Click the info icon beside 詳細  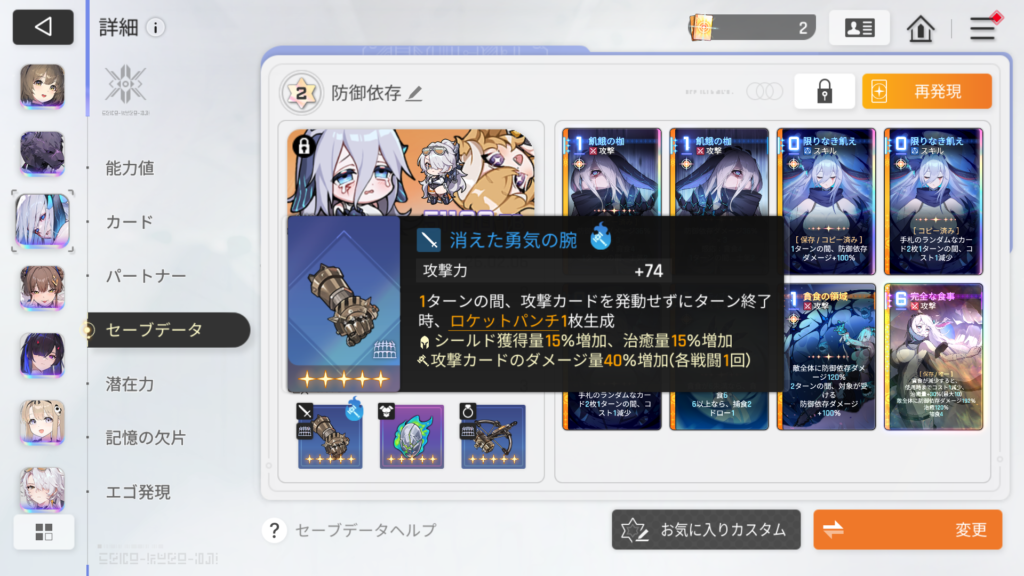pos(155,27)
